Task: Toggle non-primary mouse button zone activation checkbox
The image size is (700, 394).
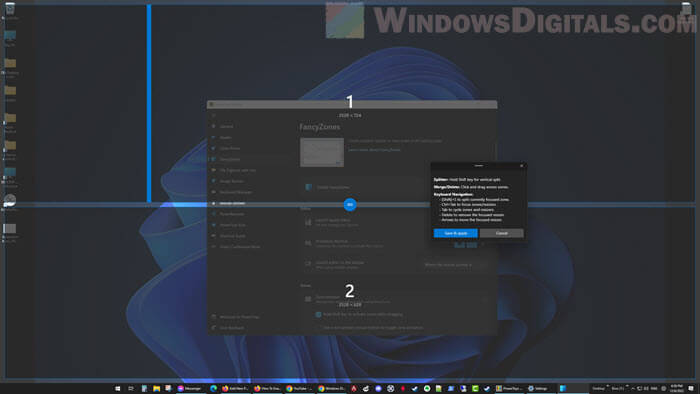Action: pyautogui.click(x=319, y=328)
